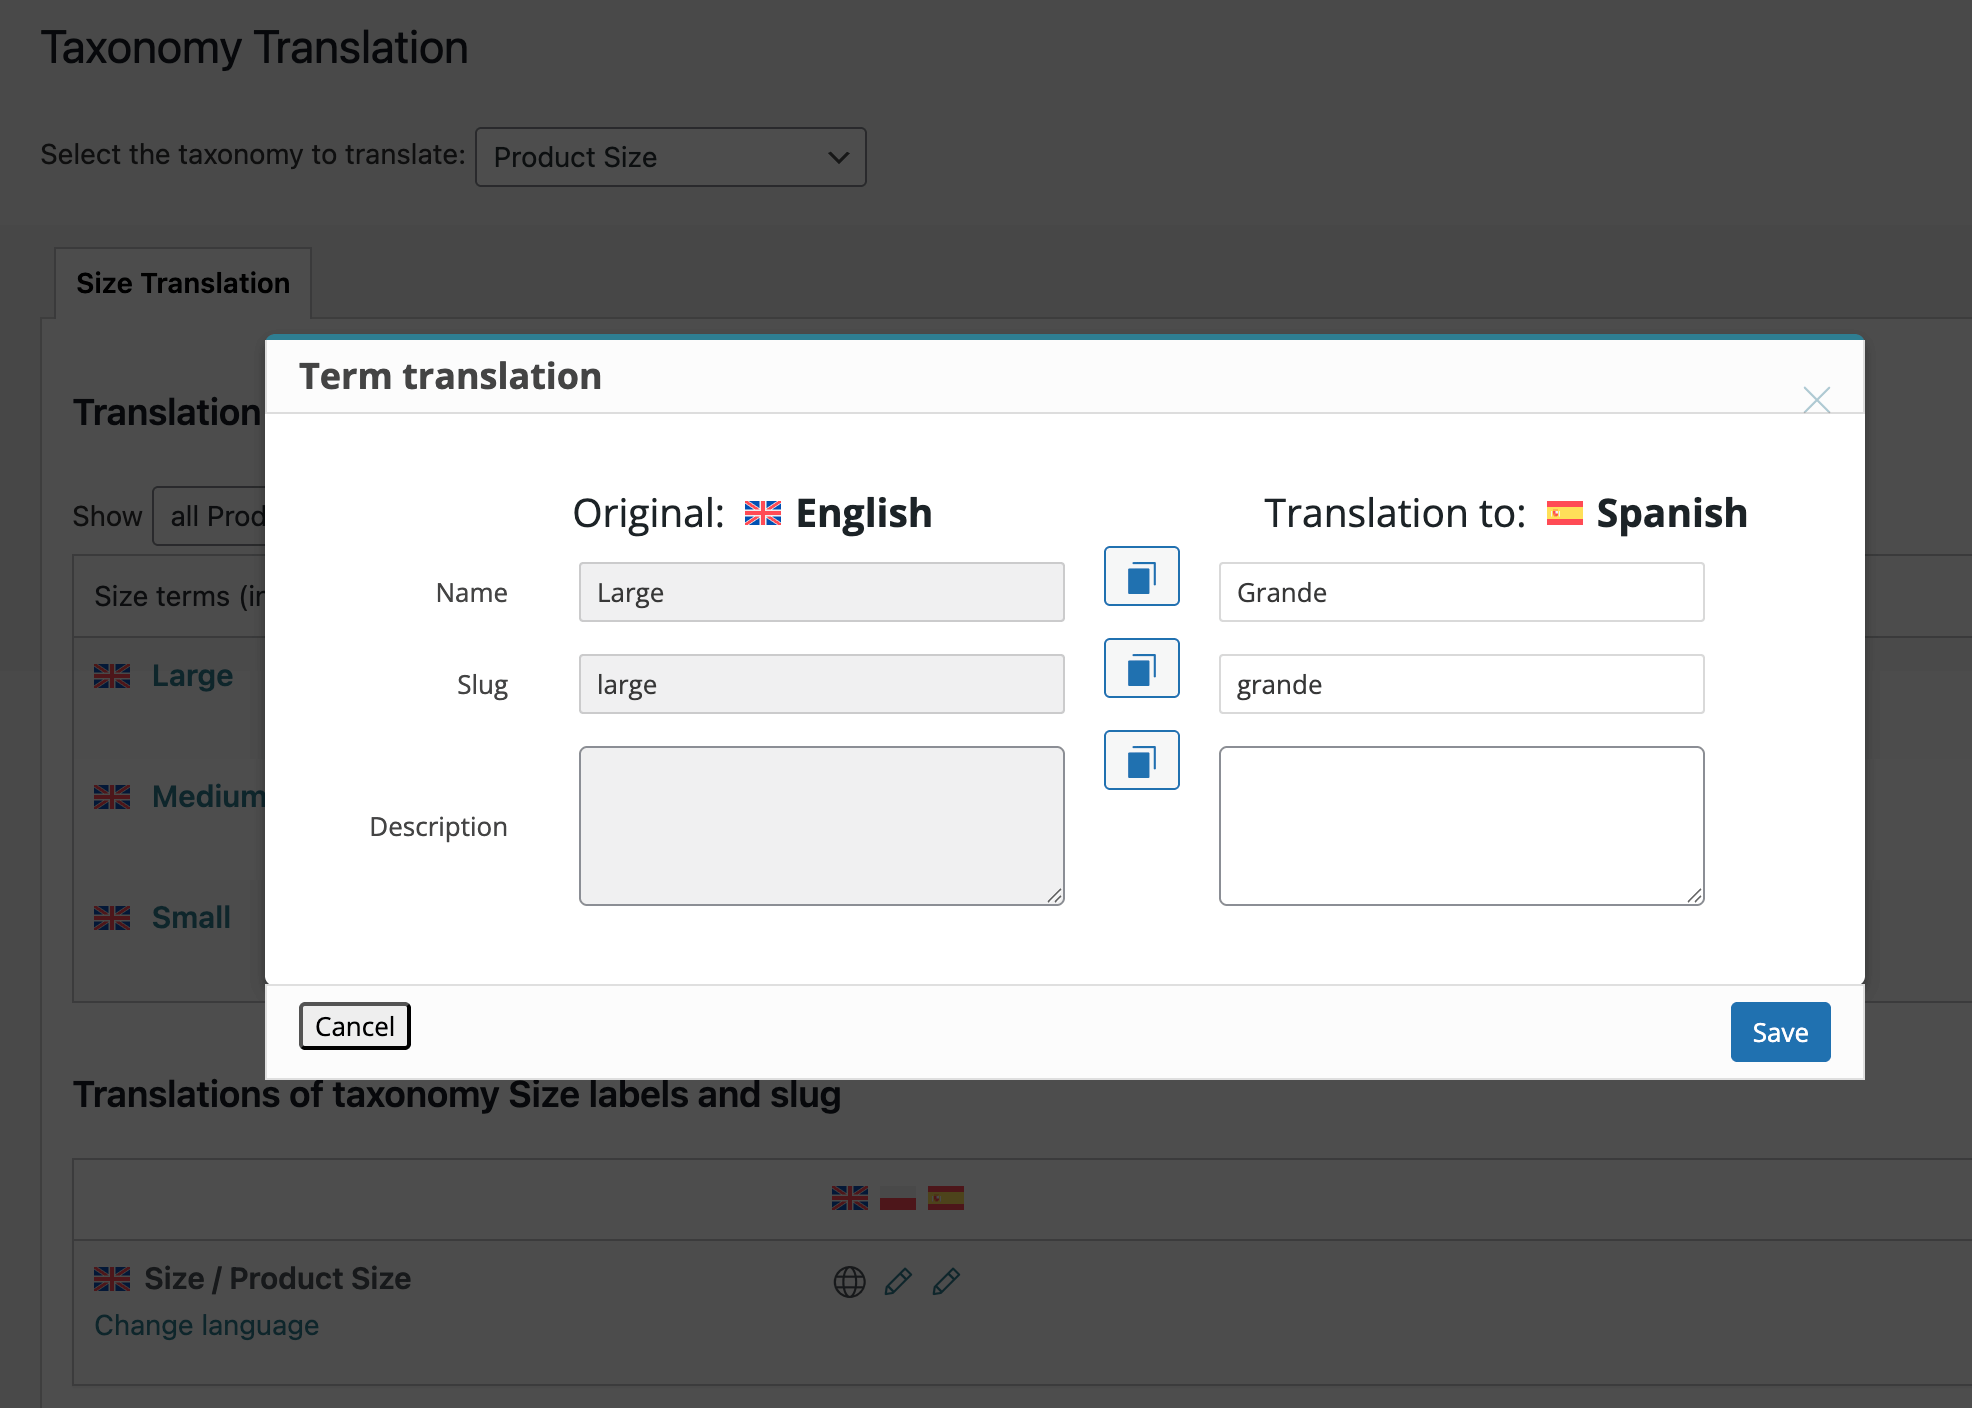Copy the original Description to the translation

click(1141, 760)
